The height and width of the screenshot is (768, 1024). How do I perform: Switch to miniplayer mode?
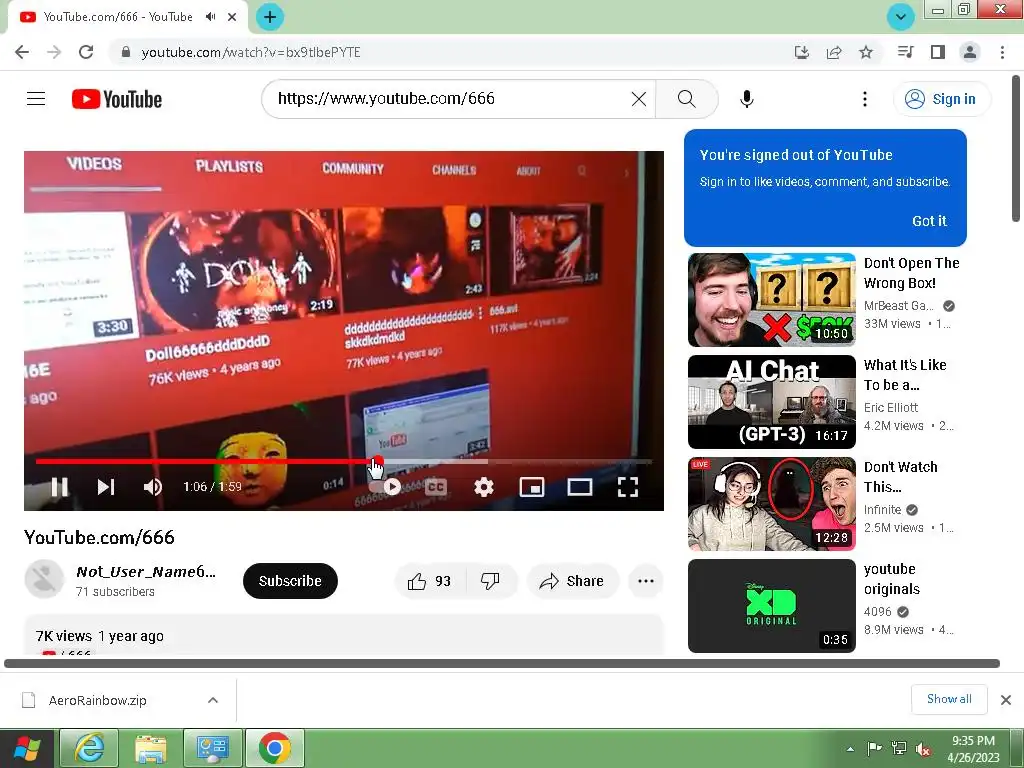point(532,487)
